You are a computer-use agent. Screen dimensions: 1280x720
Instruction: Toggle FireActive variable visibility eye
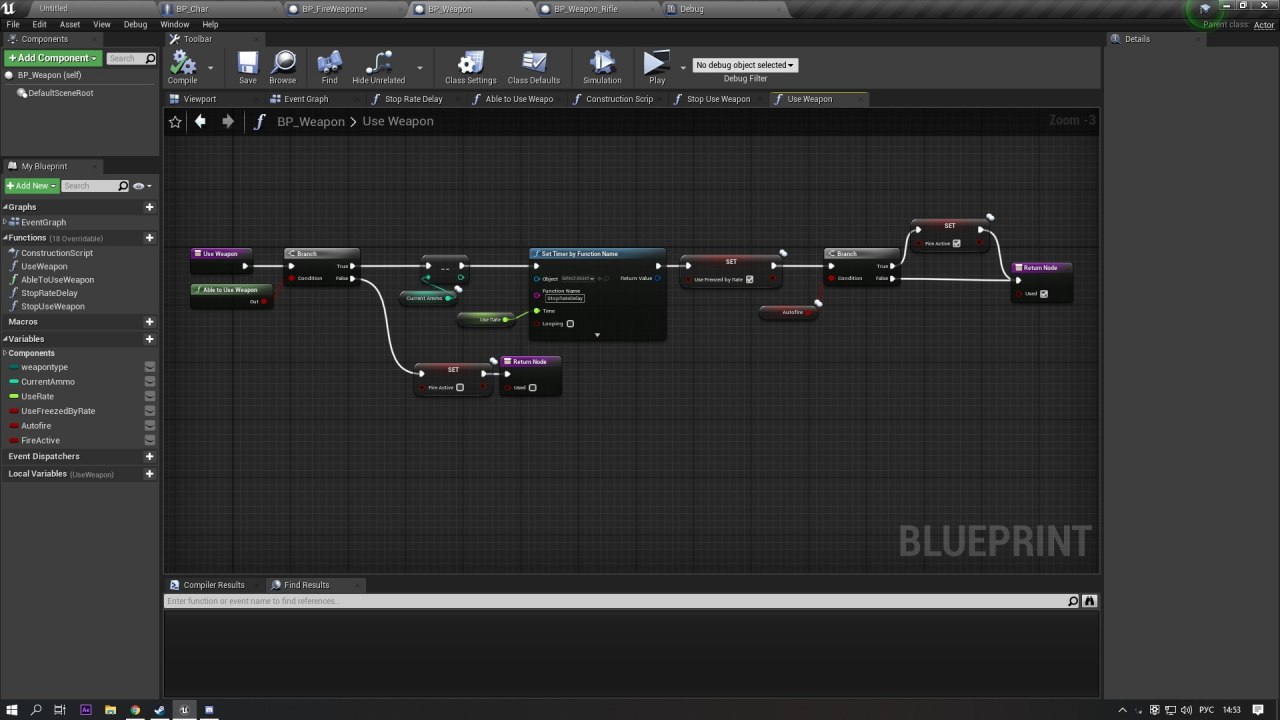149,440
